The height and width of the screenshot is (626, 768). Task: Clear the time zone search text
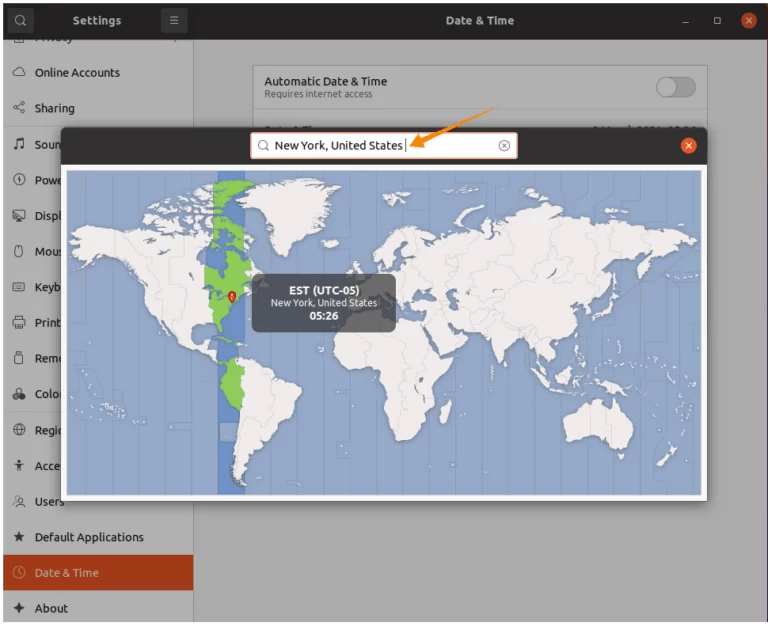pos(504,145)
